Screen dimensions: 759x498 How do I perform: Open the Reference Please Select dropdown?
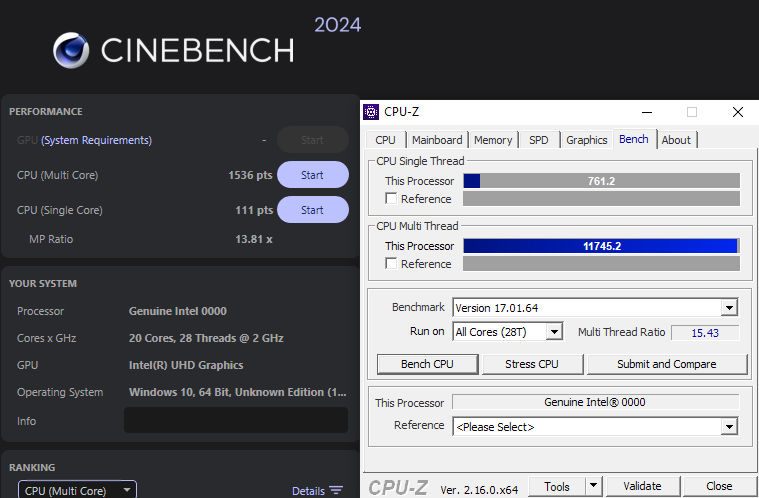tap(729, 427)
